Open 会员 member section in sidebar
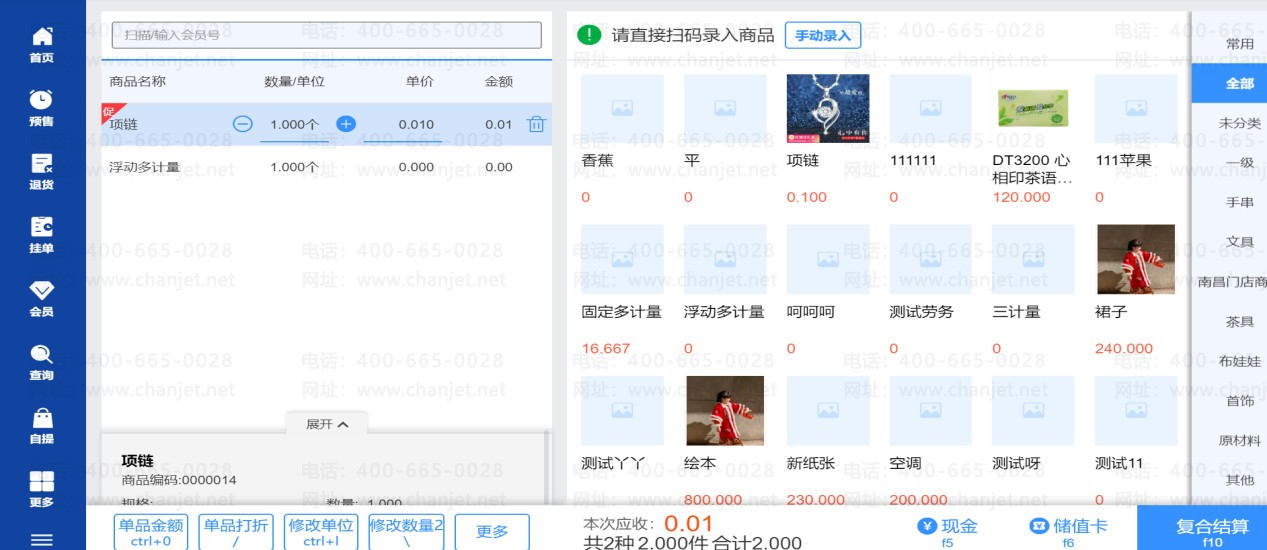The width and height of the screenshot is (1267, 550). (x=42, y=299)
